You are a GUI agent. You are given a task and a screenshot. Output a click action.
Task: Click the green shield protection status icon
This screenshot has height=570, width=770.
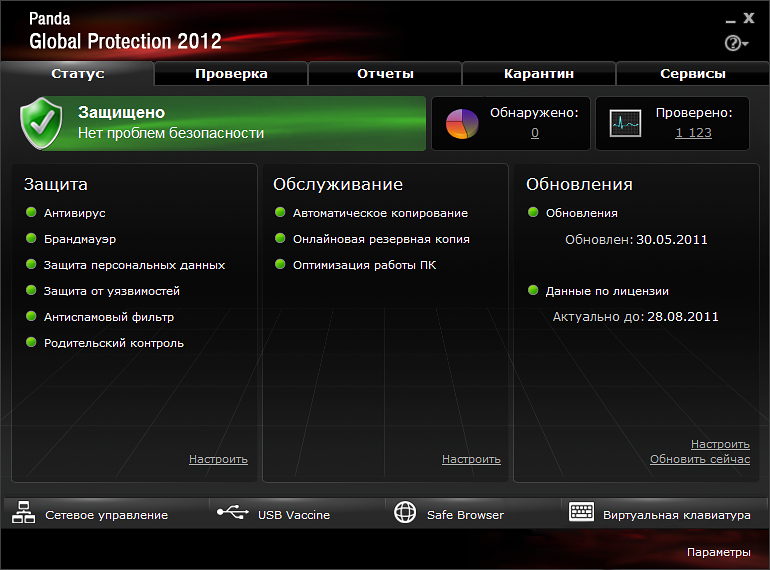pyautogui.click(x=42, y=123)
